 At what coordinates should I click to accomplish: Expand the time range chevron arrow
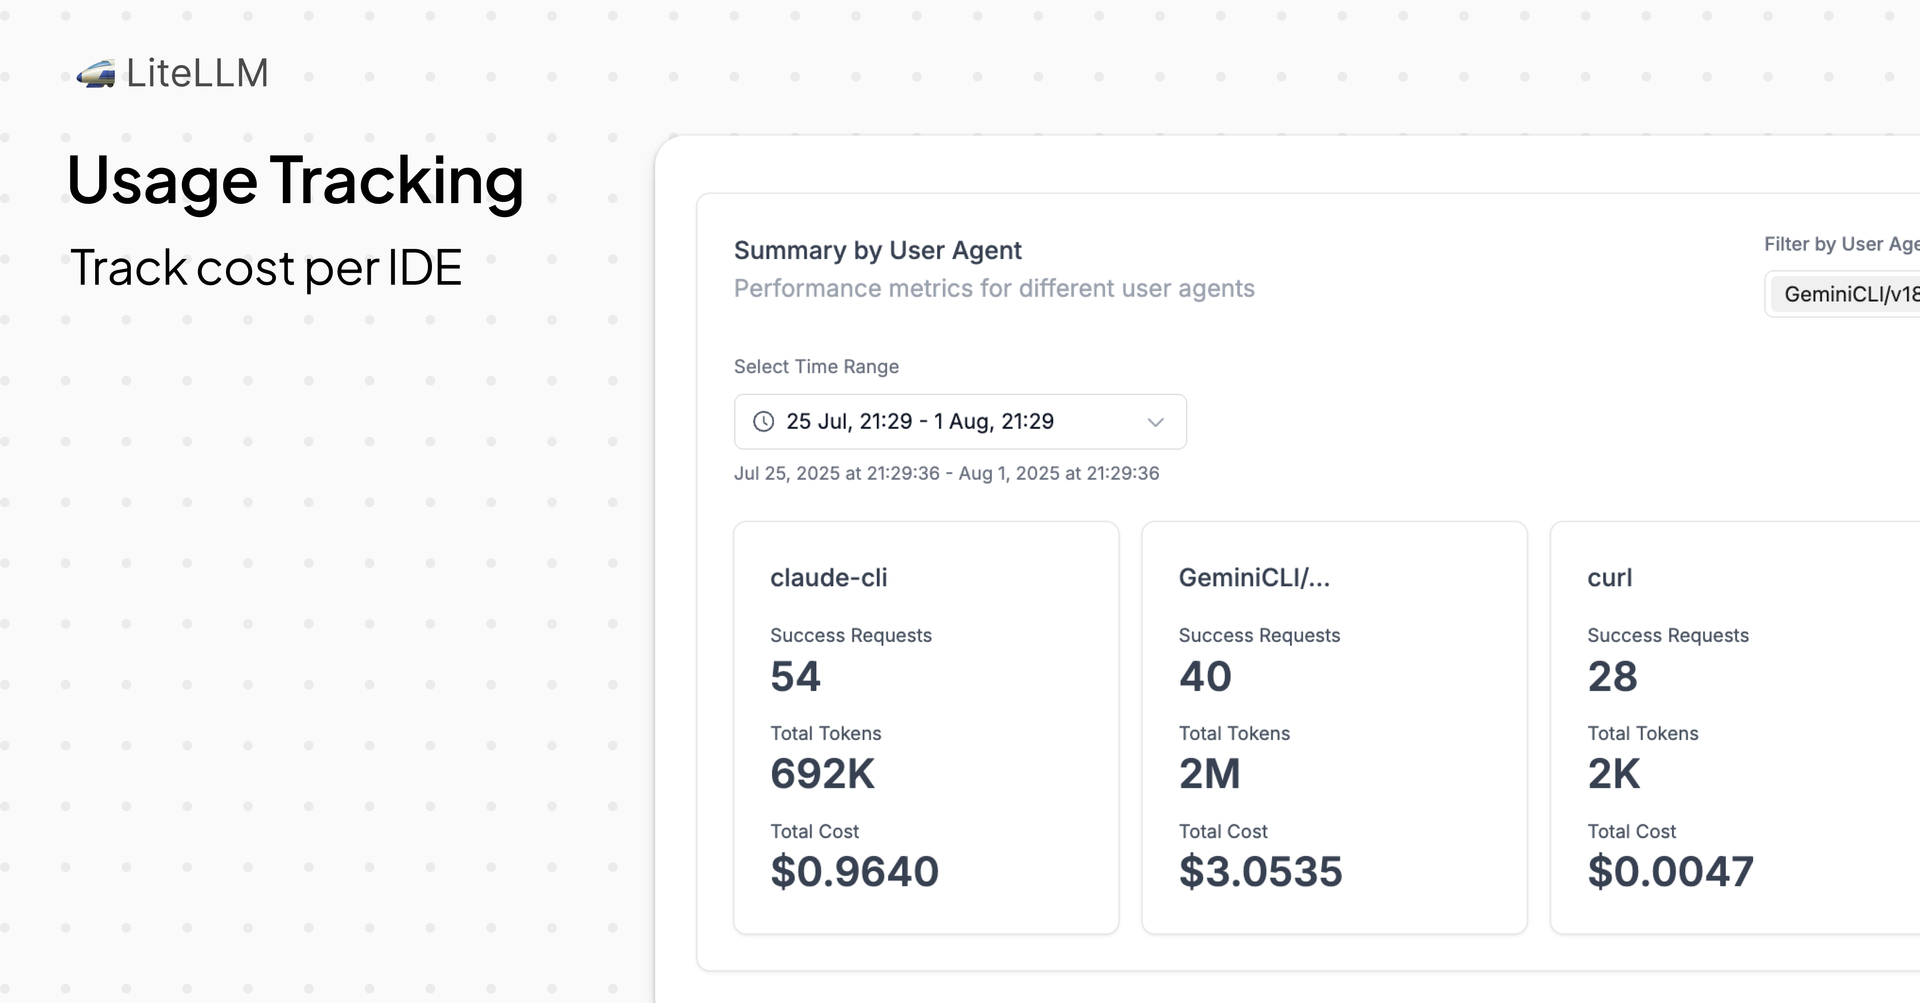click(1155, 422)
